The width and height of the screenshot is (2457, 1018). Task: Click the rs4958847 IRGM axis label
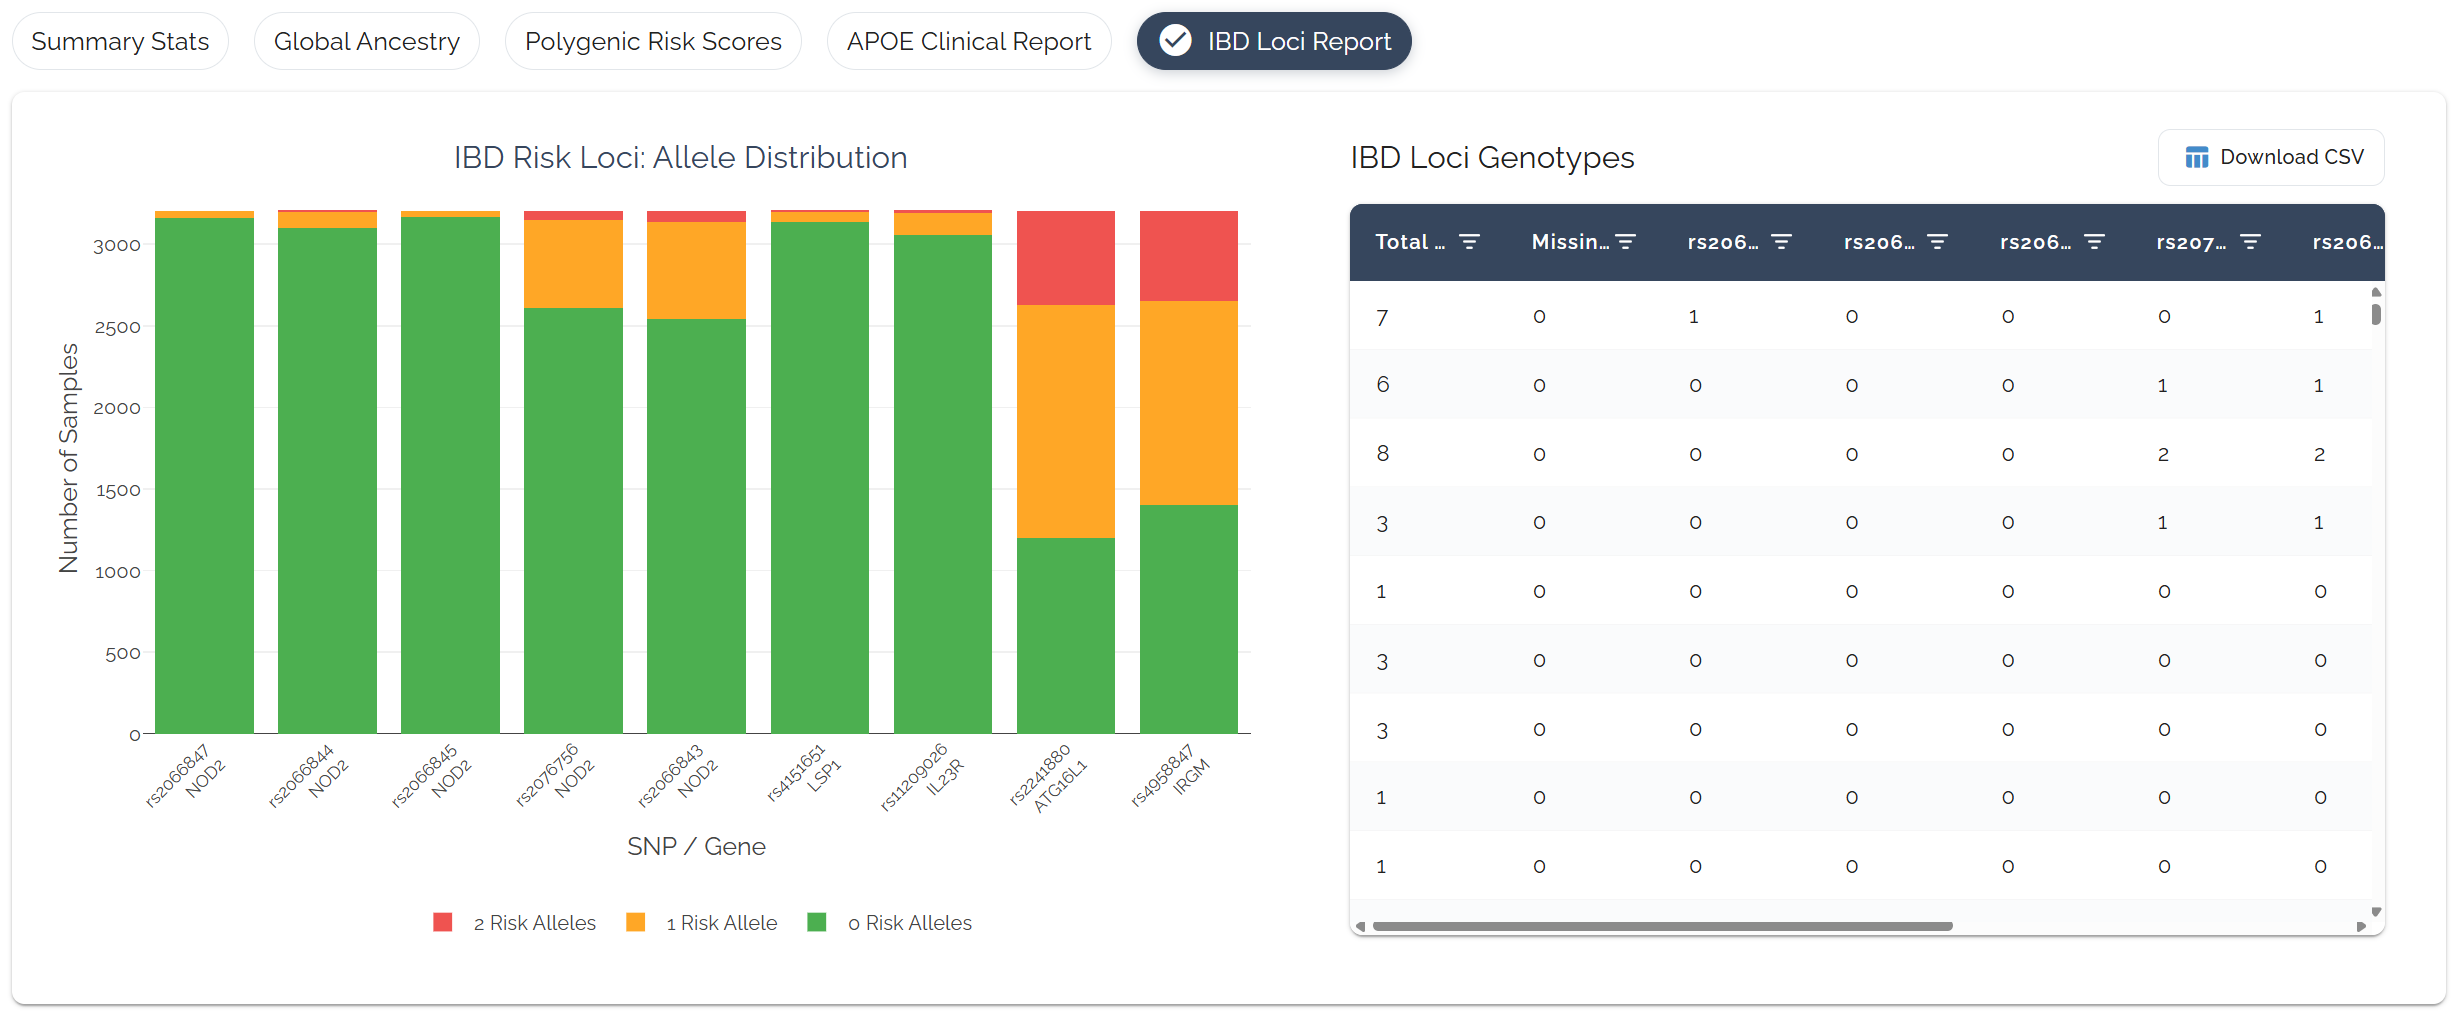(x=1170, y=776)
